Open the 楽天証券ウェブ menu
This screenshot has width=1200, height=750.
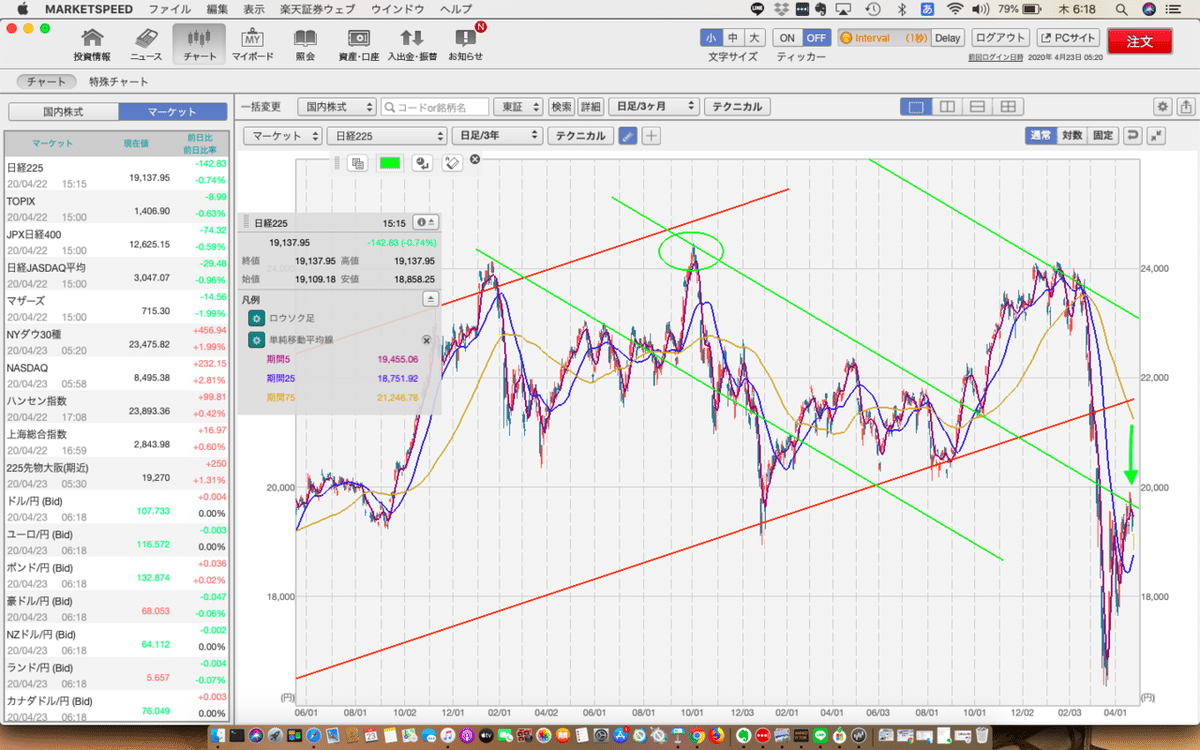tap(317, 8)
